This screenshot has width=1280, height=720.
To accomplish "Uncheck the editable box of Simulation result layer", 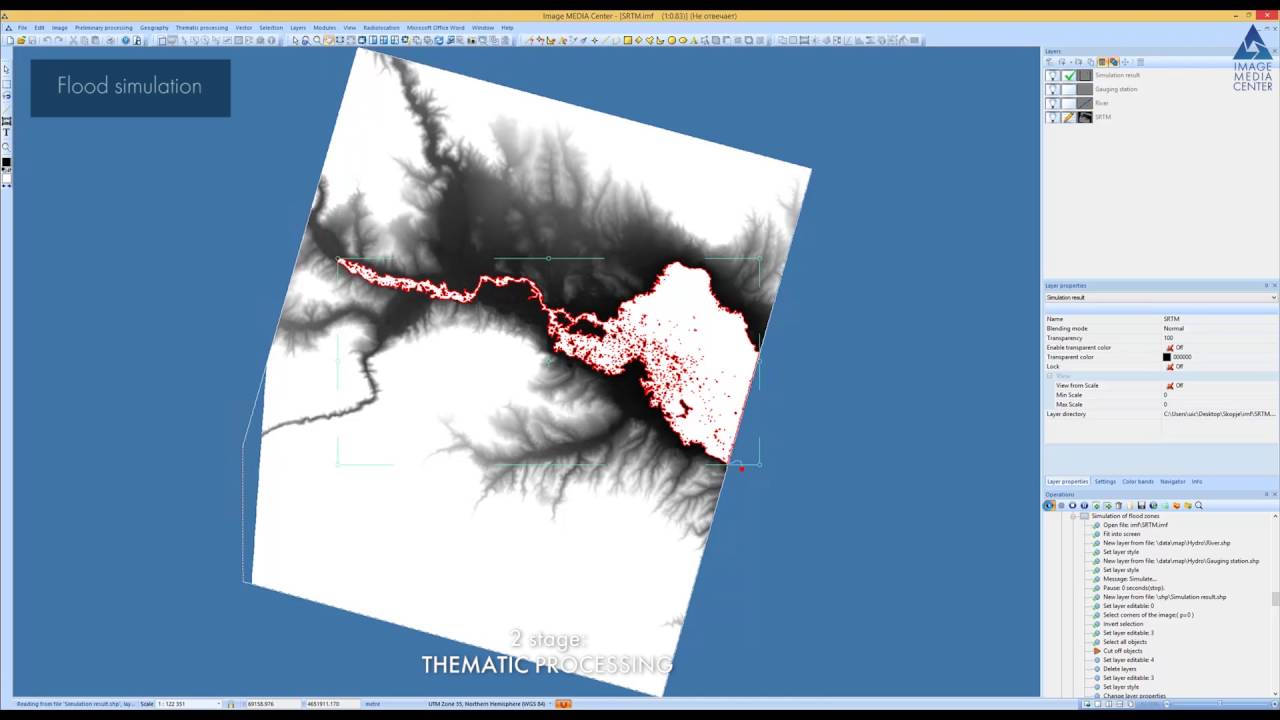I will [1069, 75].
